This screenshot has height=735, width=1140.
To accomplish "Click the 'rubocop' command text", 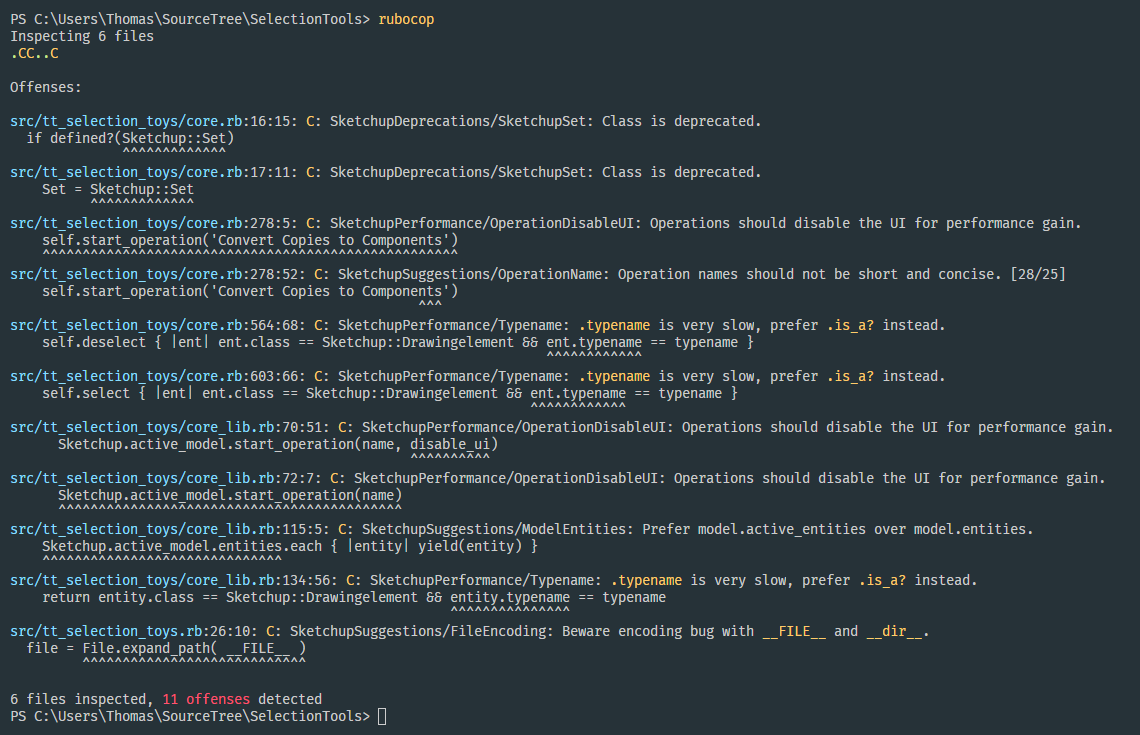I will coord(406,19).
